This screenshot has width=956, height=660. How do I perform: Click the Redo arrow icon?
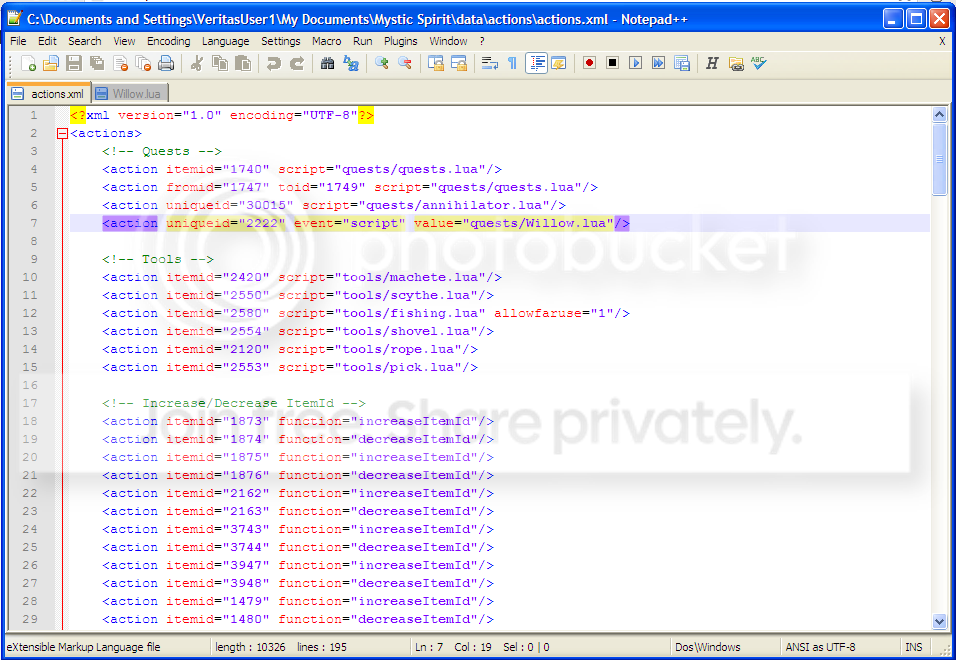click(296, 63)
